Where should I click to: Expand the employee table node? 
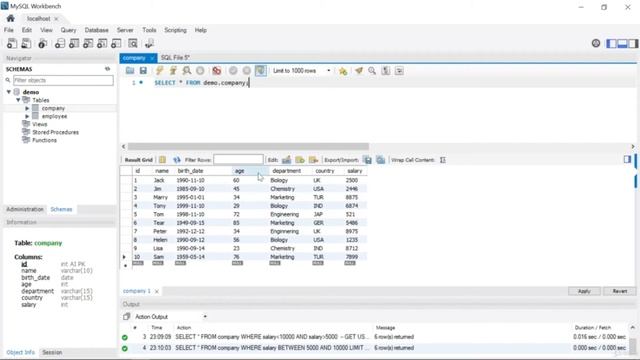27,116
